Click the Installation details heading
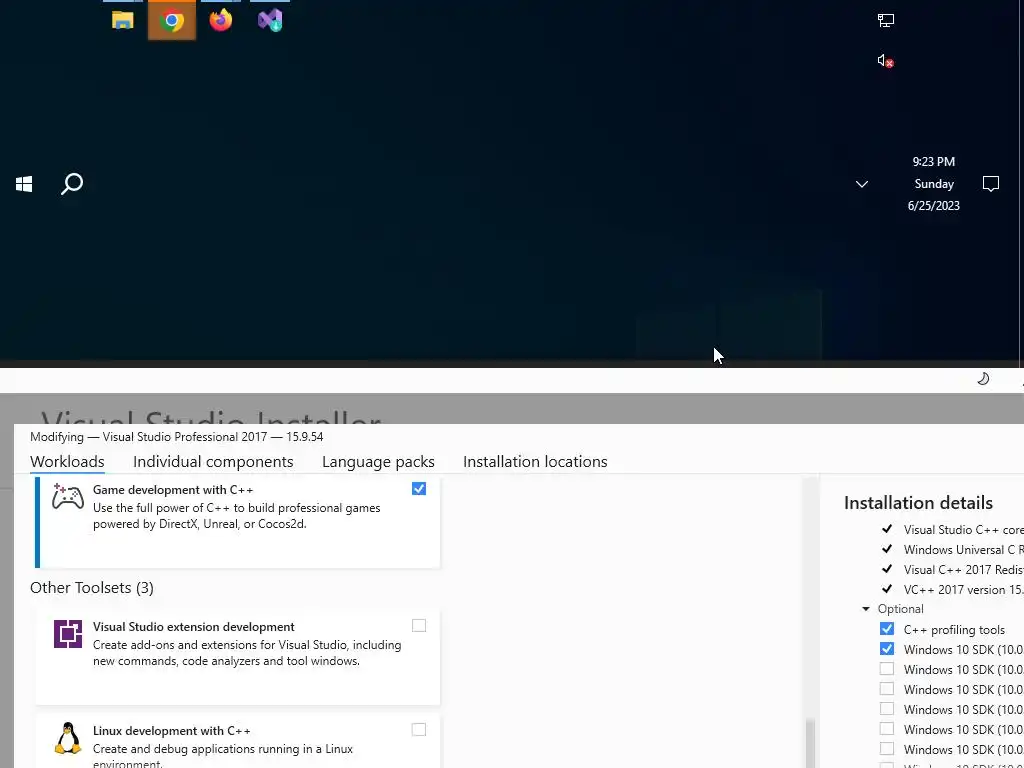 (x=918, y=503)
